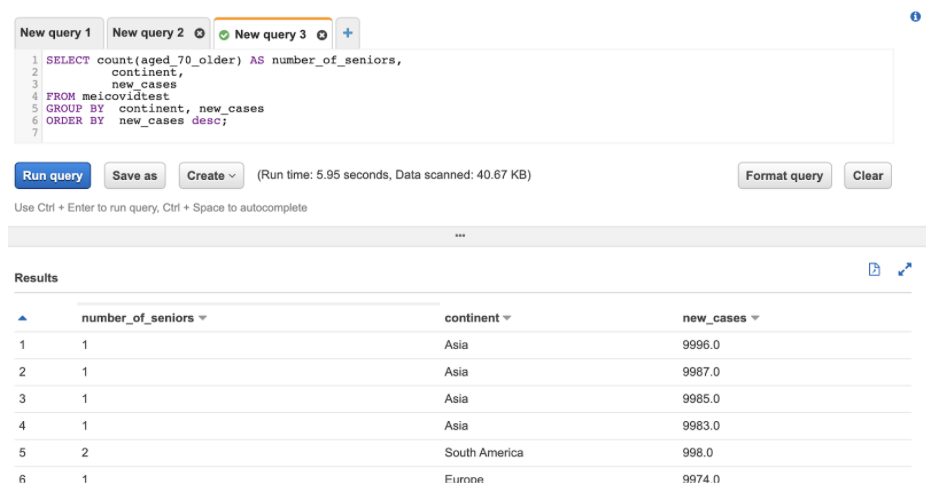Download results using the file icon
The height and width of the screenshot is (492, 938).
tap(874, 269)
